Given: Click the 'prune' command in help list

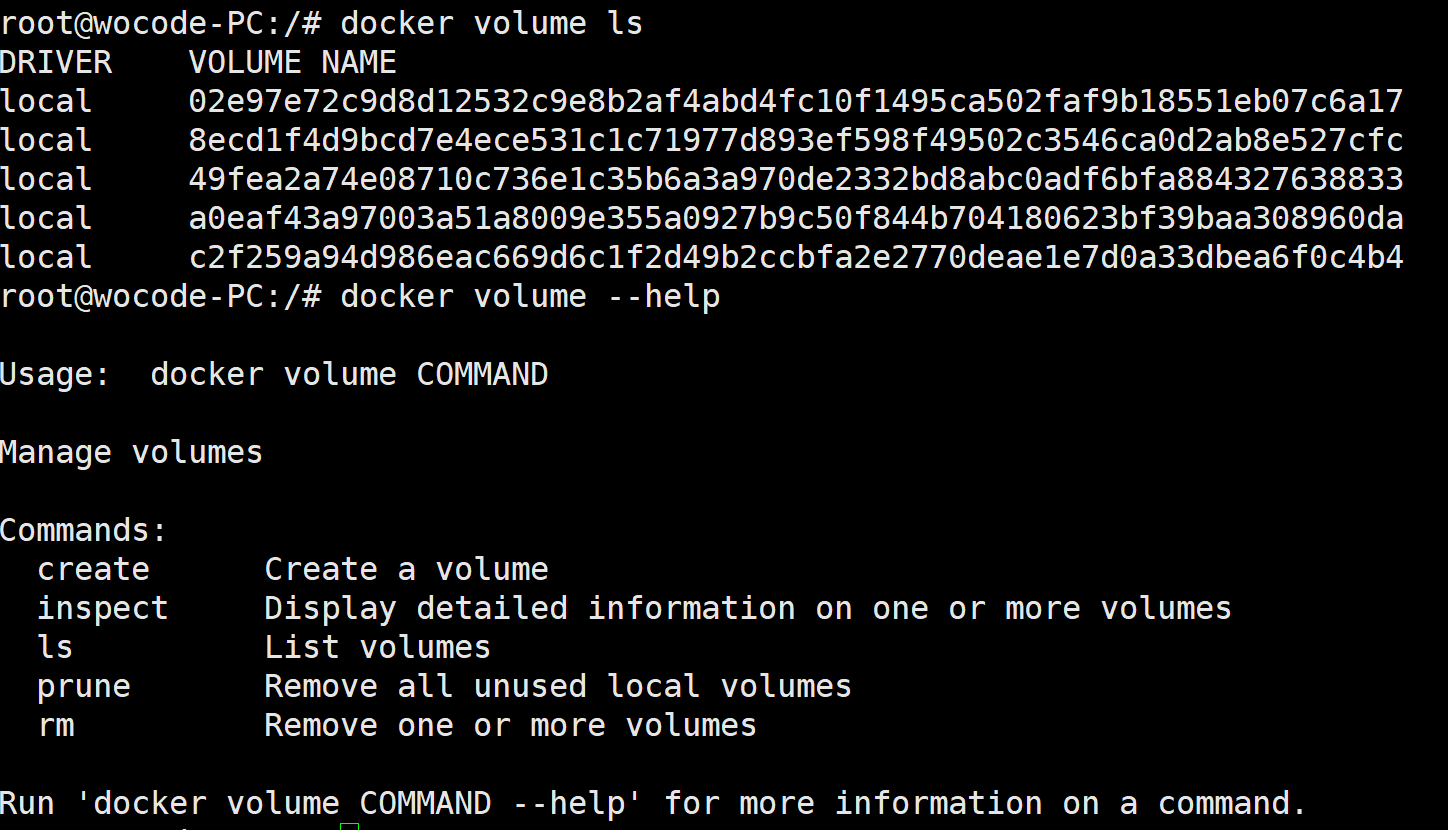Looking at the screenshot, I should pyautogui.click(x=84, y=686).
